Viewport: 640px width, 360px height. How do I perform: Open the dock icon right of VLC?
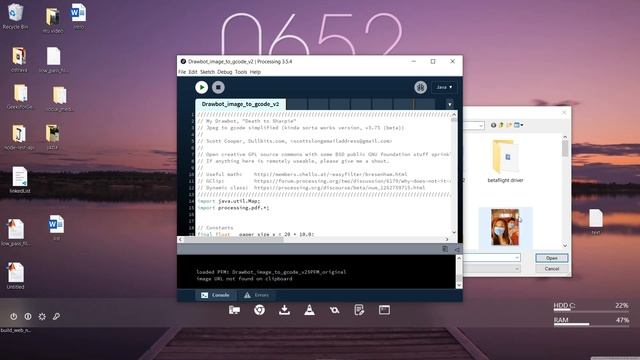pos(334,310)
